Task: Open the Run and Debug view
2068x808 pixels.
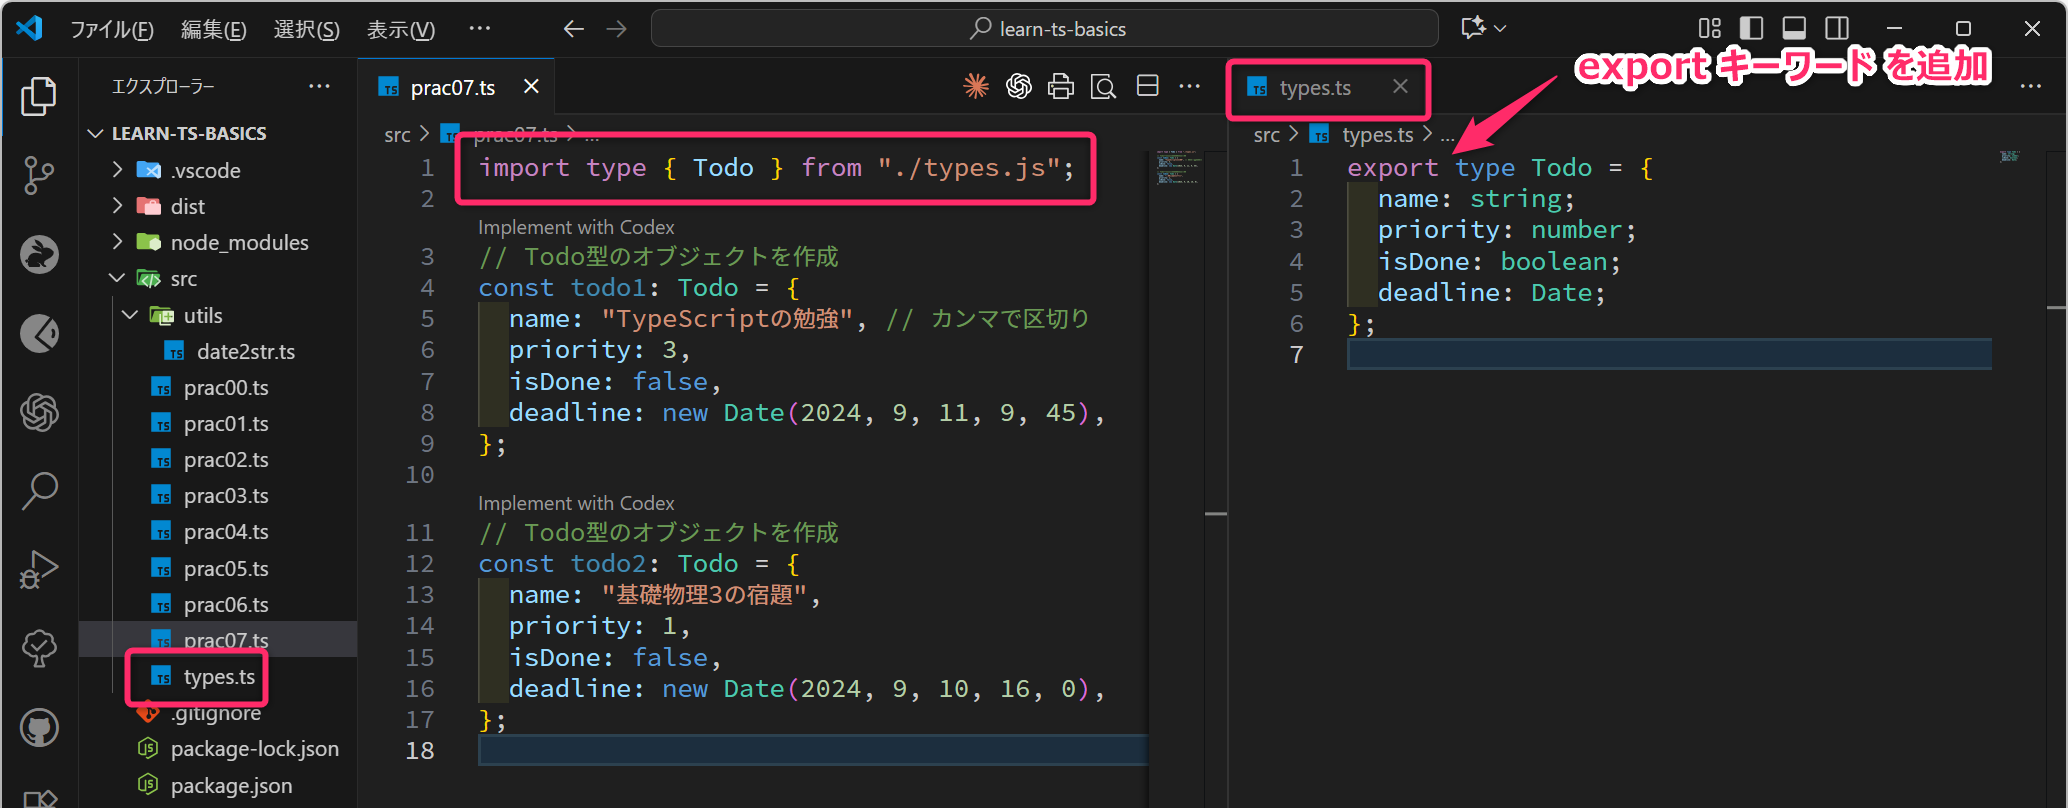Action: pyautogui.click(x=39, y=570)
